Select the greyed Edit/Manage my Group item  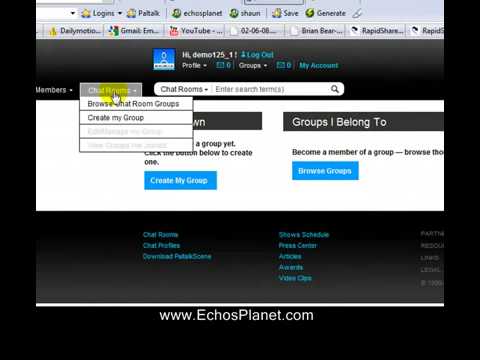[x=136, y=131]
